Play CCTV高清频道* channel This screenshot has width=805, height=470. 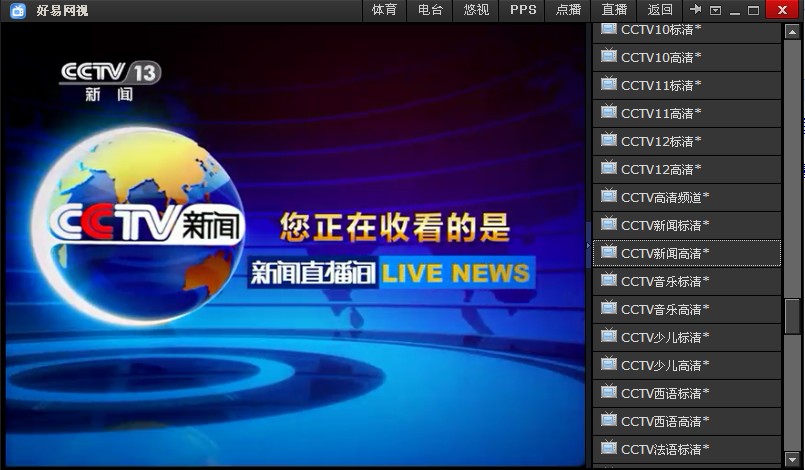687,197
